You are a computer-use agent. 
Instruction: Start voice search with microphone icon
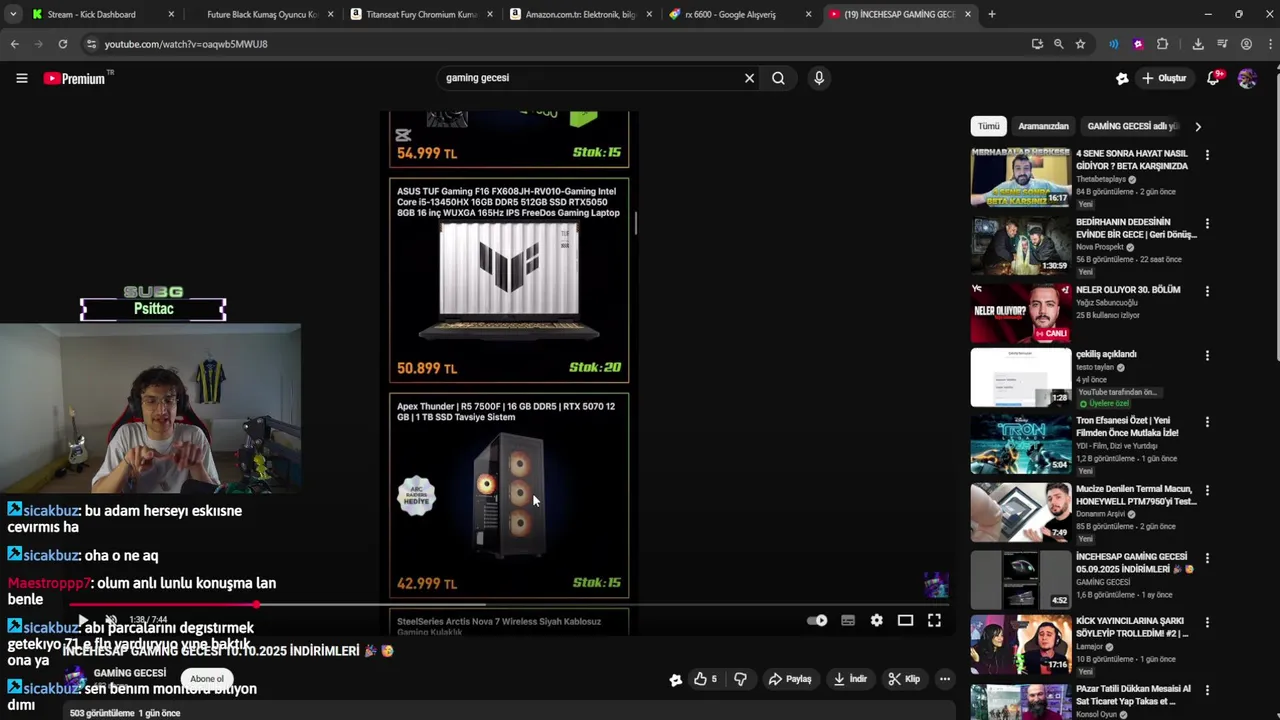819,78
